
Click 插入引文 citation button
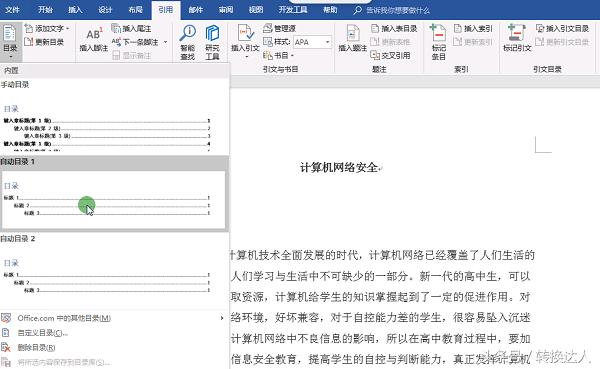click(245, 41)
